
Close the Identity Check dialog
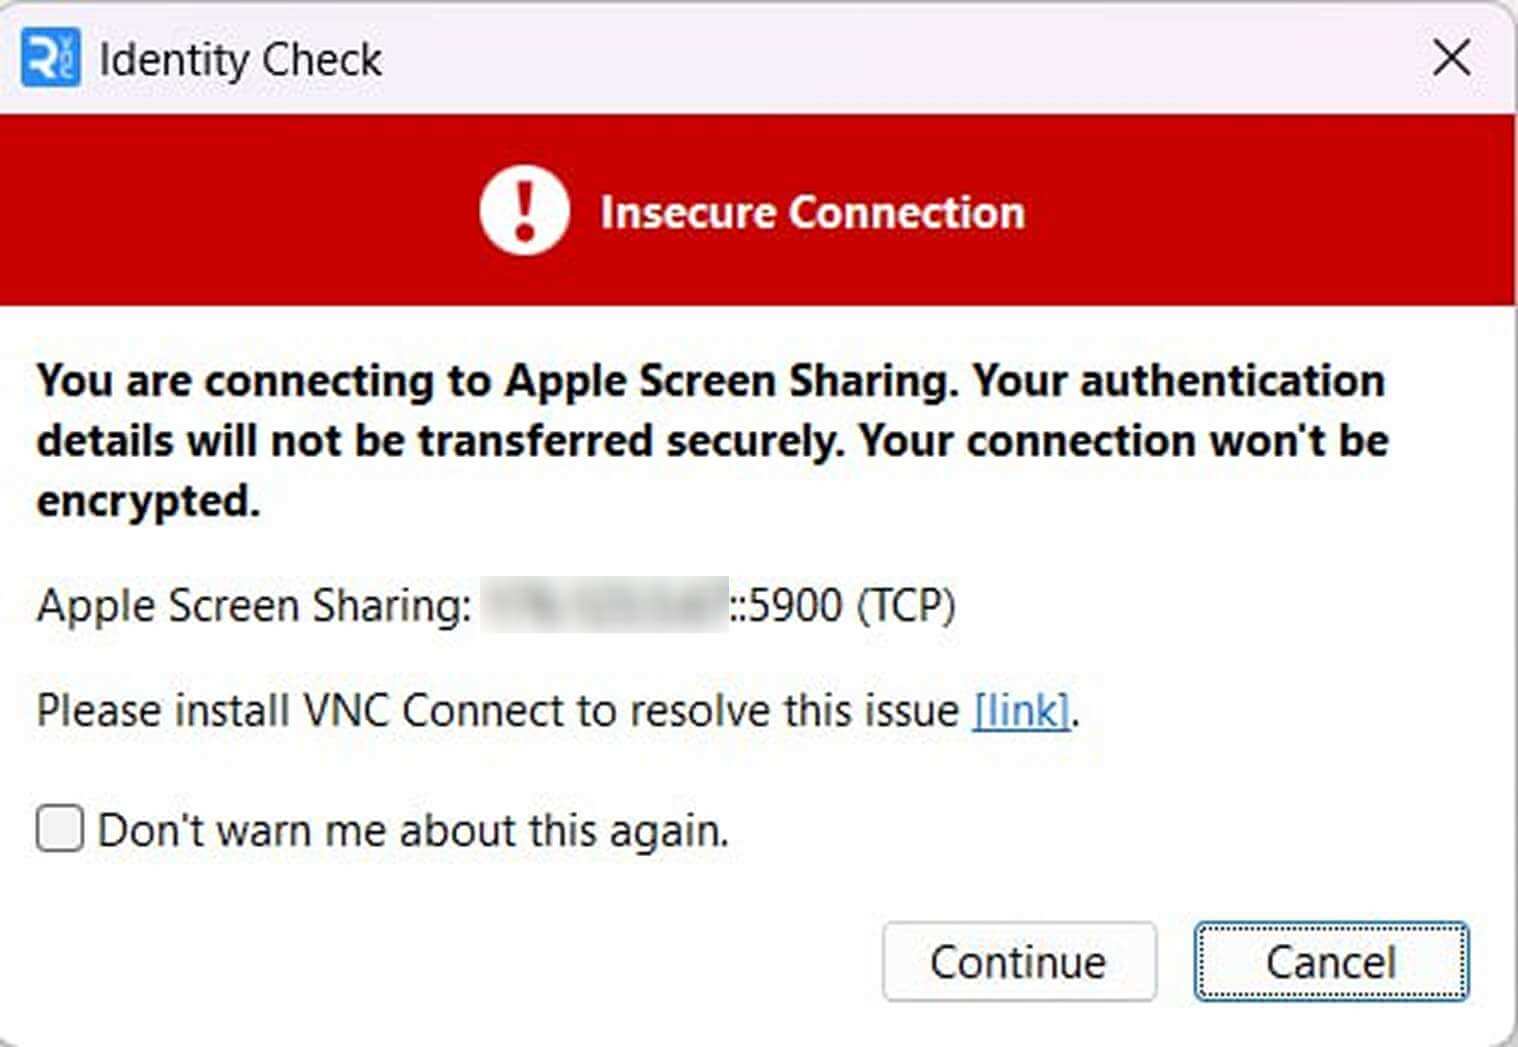tap(1451, 58)
